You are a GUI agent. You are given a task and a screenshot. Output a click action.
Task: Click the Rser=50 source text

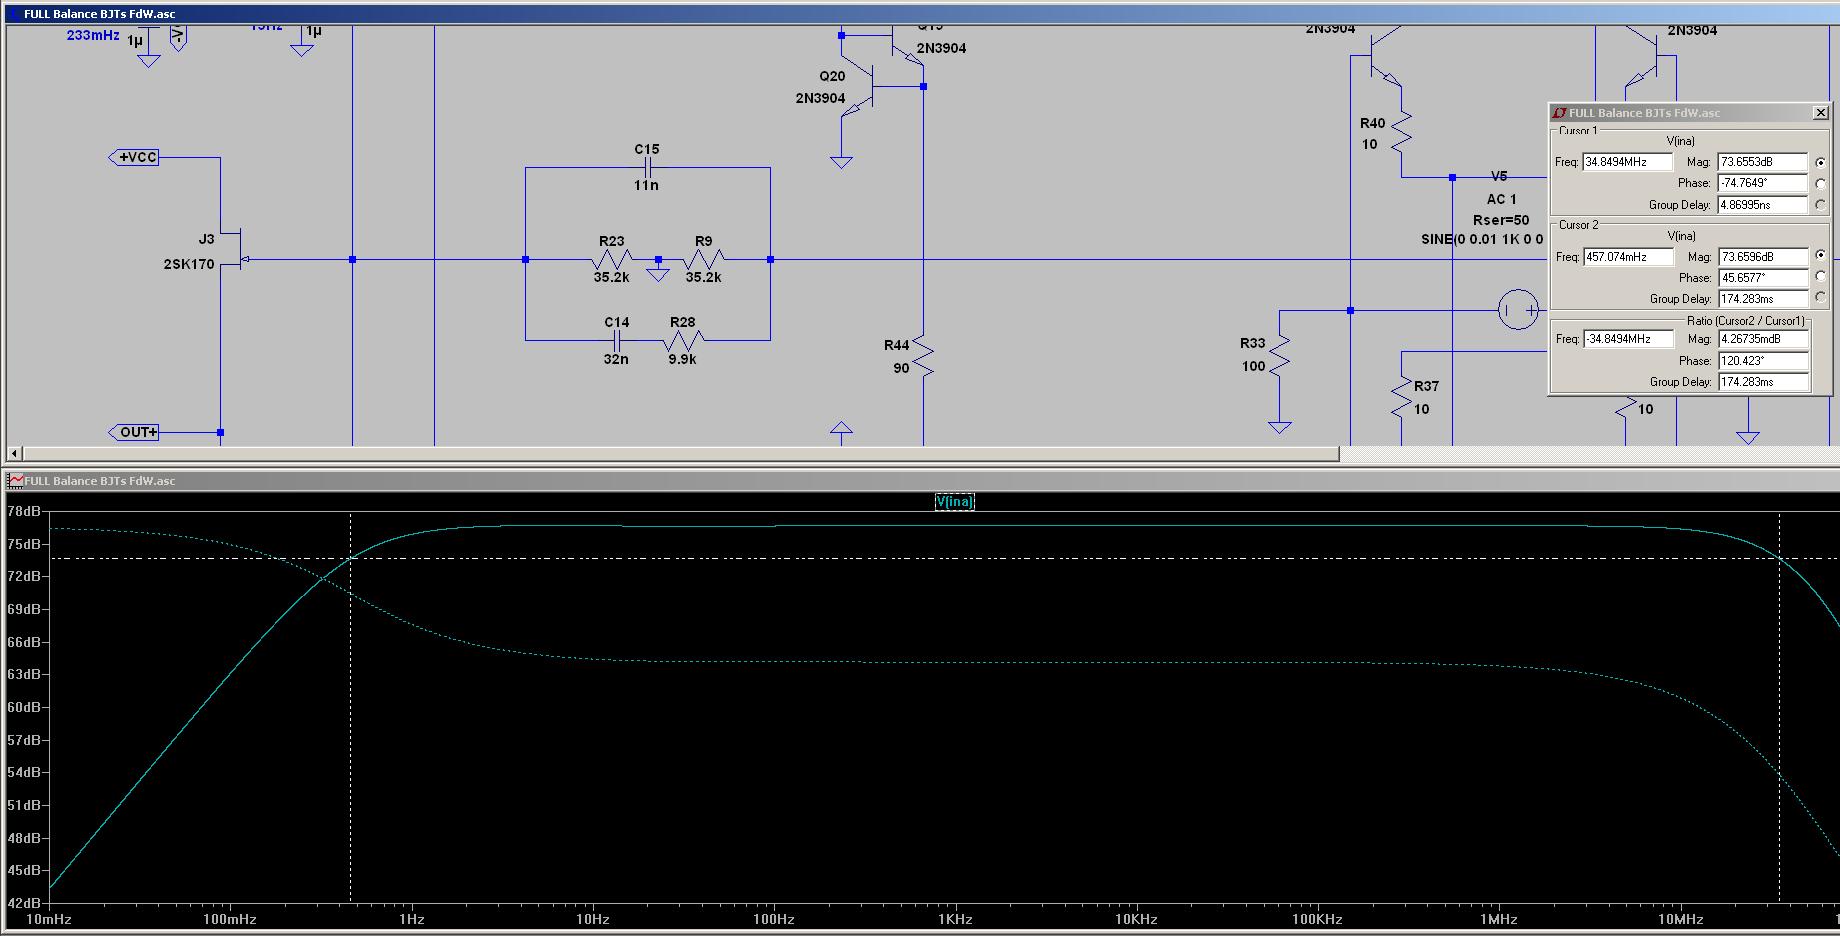[1501, 220]
